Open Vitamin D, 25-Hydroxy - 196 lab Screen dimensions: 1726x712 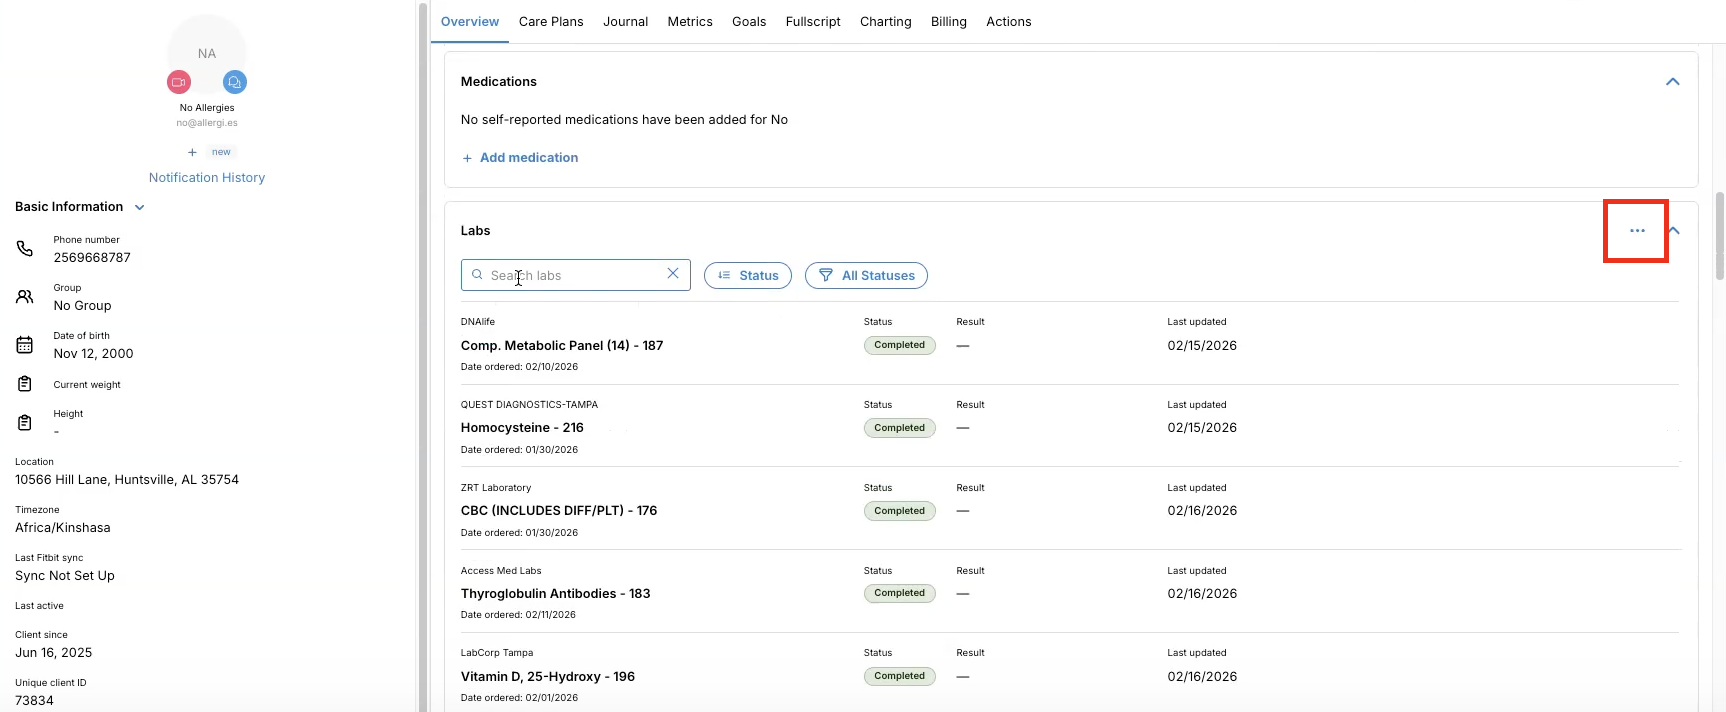point(548,676)
